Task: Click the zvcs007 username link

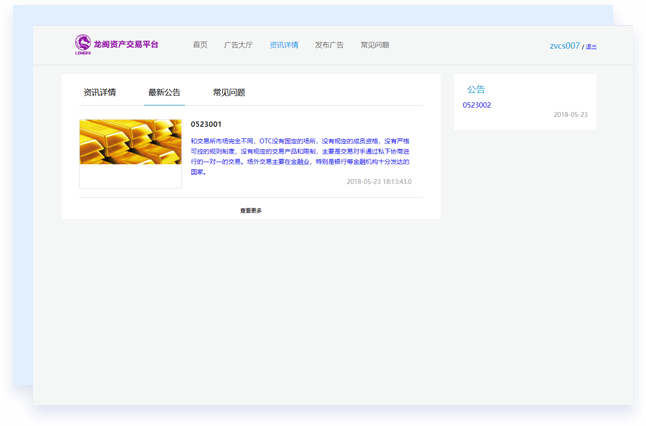Action: tap(564, 46)
